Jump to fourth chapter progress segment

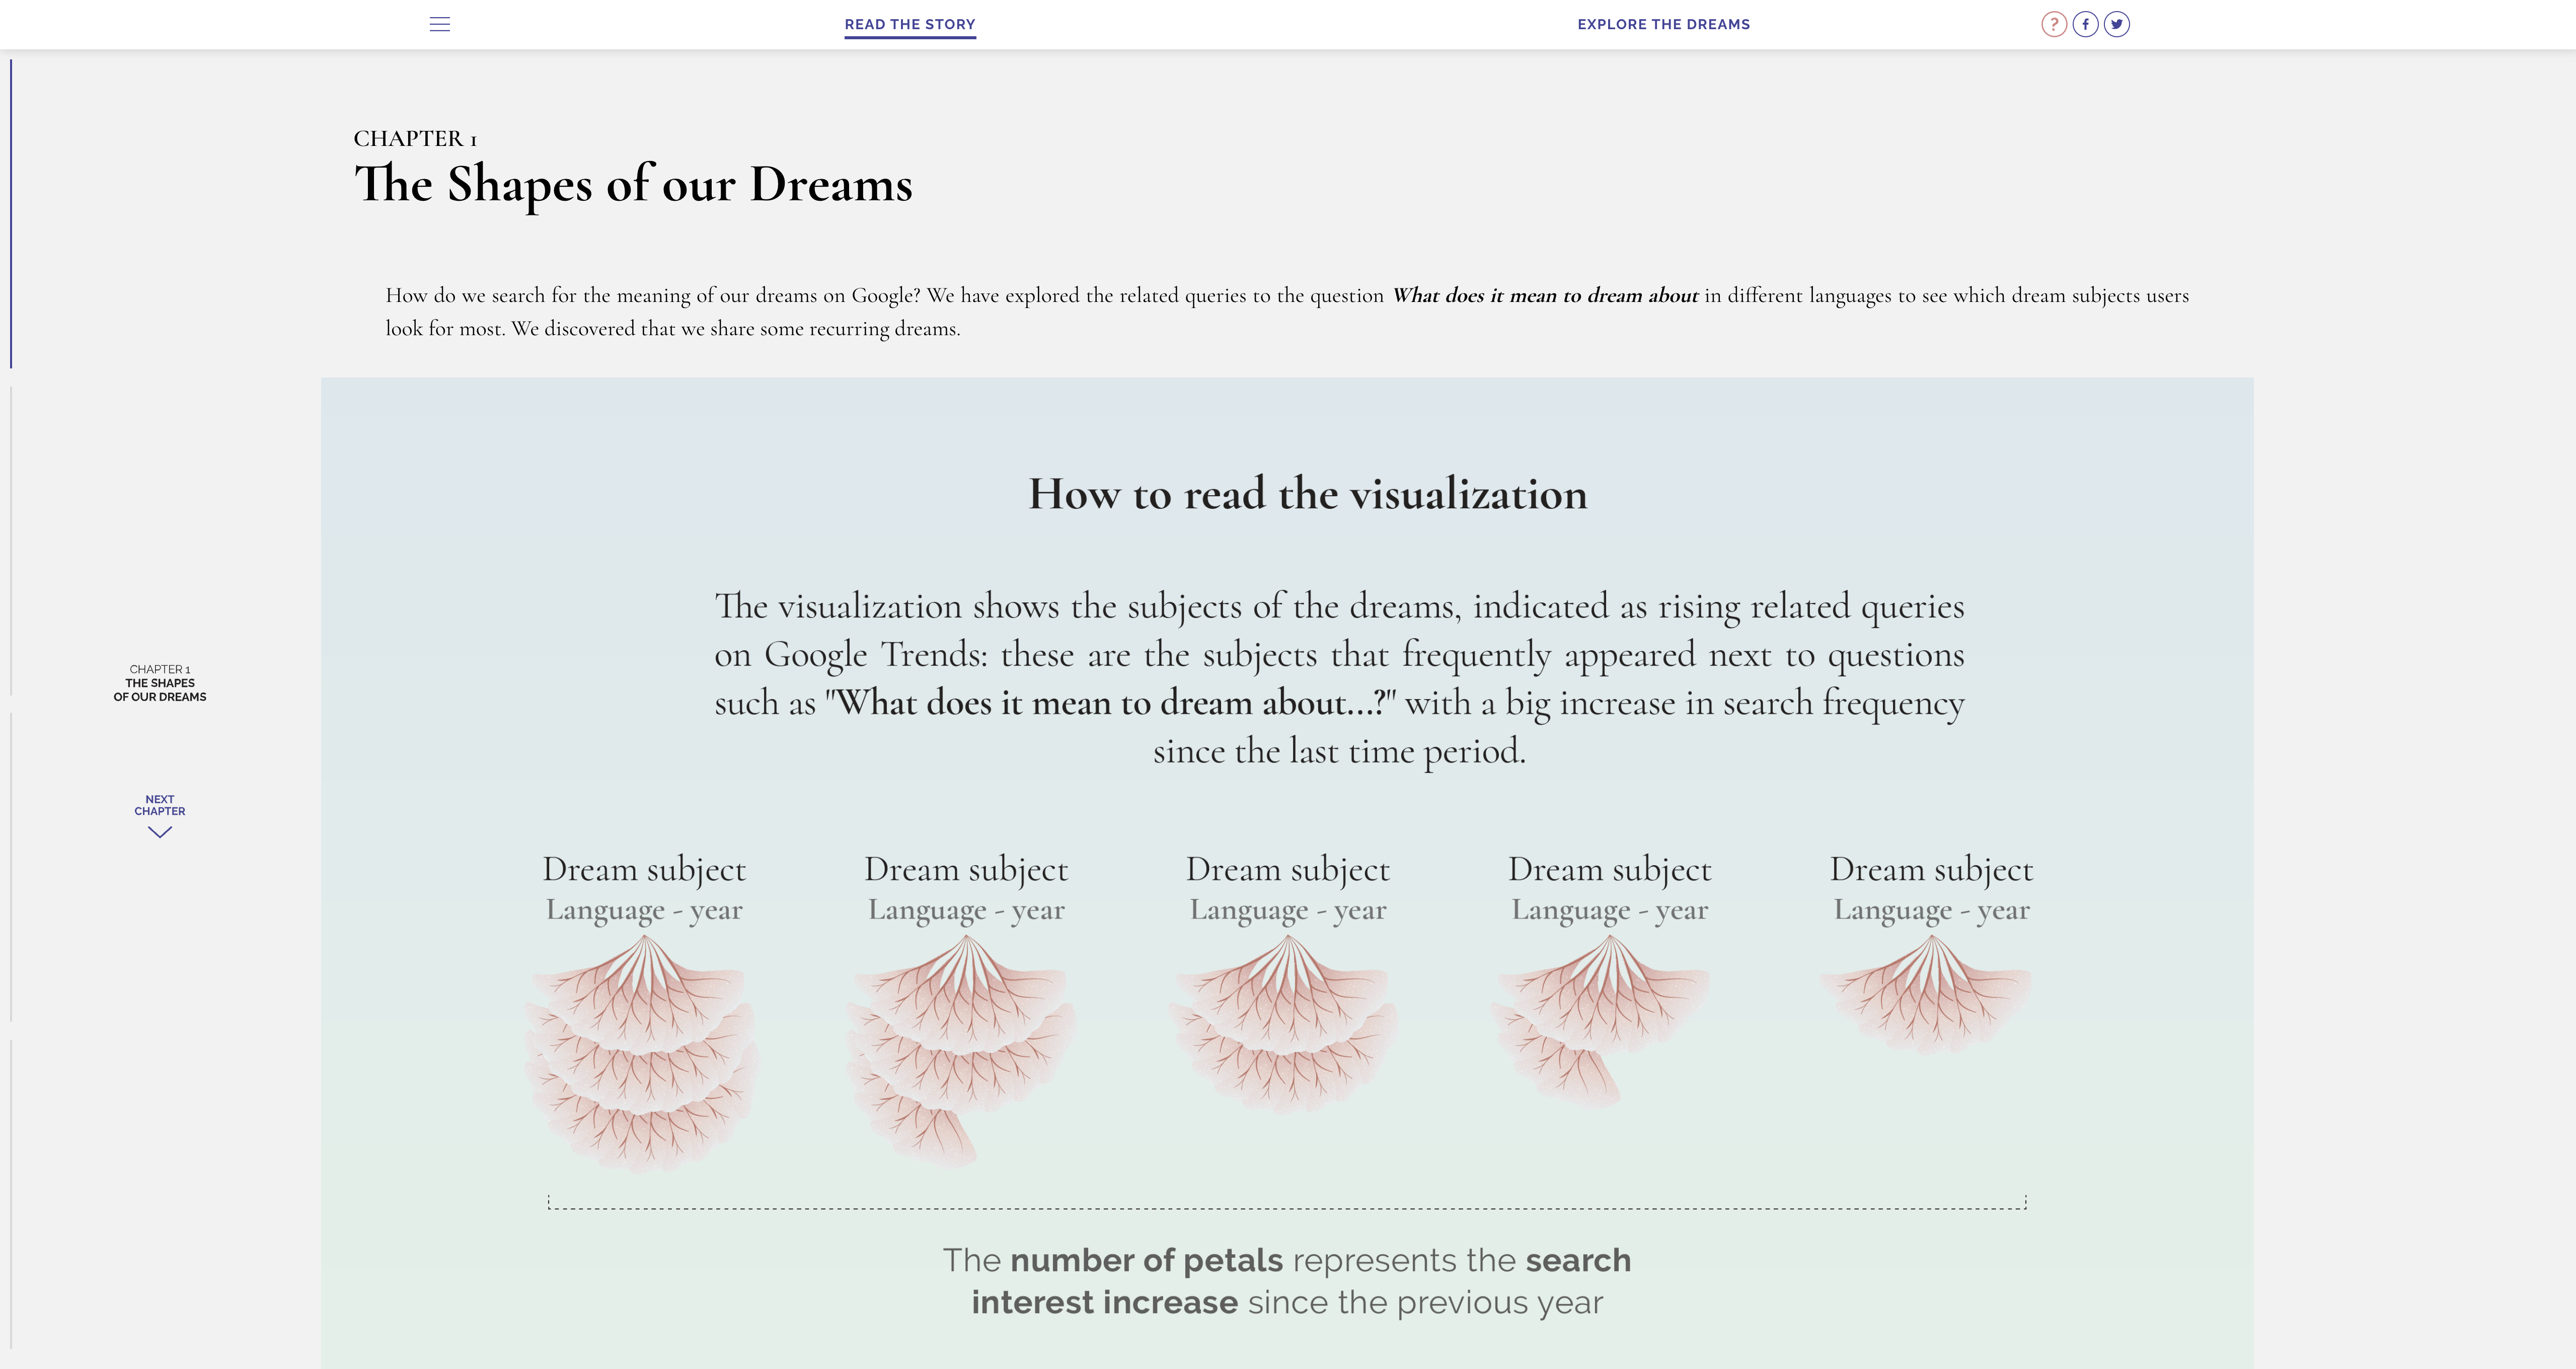(x=11, y=1195)
